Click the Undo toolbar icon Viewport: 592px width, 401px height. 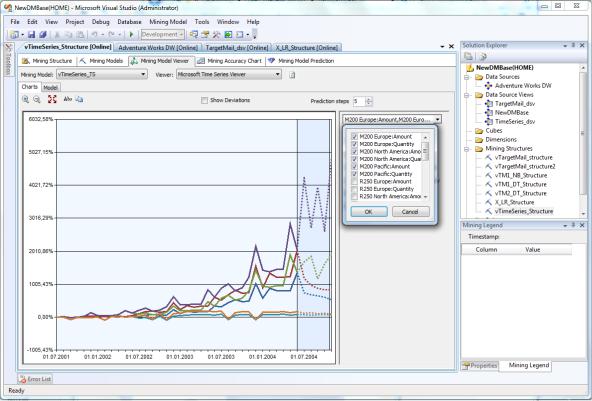94,35
